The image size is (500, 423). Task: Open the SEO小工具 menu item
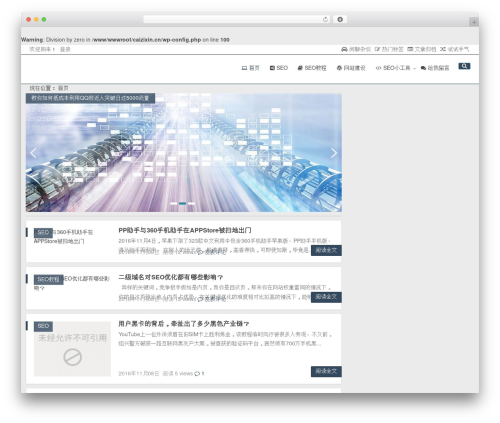396,68
